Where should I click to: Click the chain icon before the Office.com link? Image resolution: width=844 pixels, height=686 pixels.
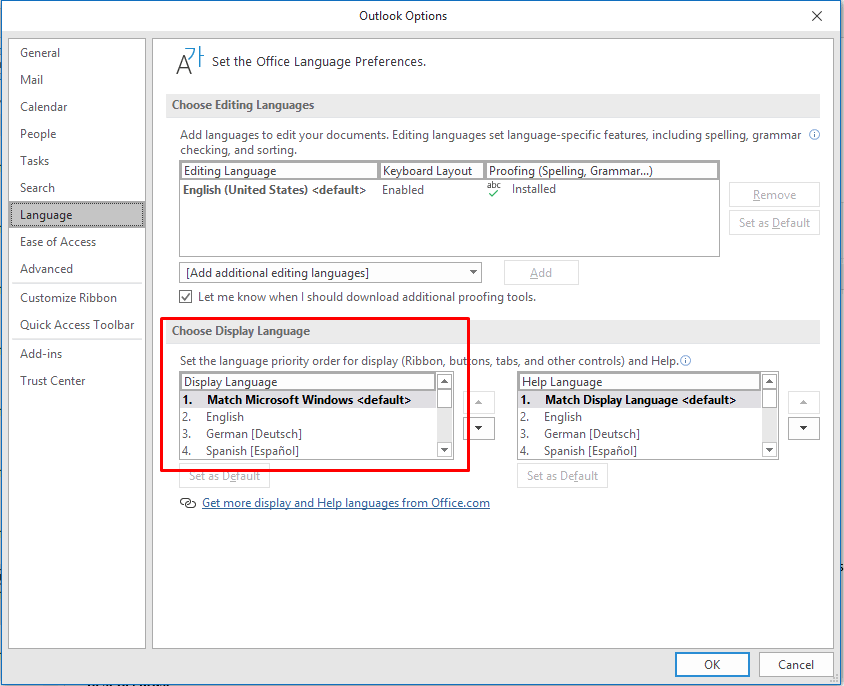(188, 503)
